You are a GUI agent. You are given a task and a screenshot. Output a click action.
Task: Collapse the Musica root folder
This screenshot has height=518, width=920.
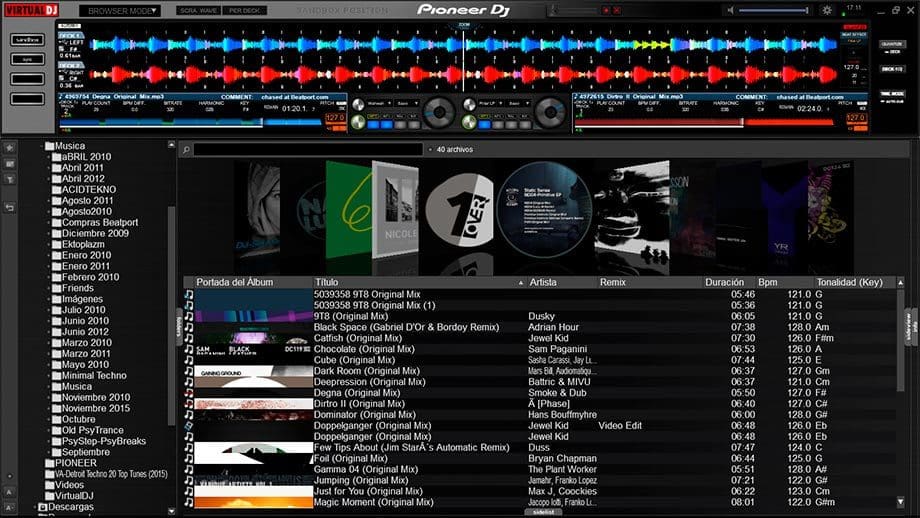[x=42, y=146]
